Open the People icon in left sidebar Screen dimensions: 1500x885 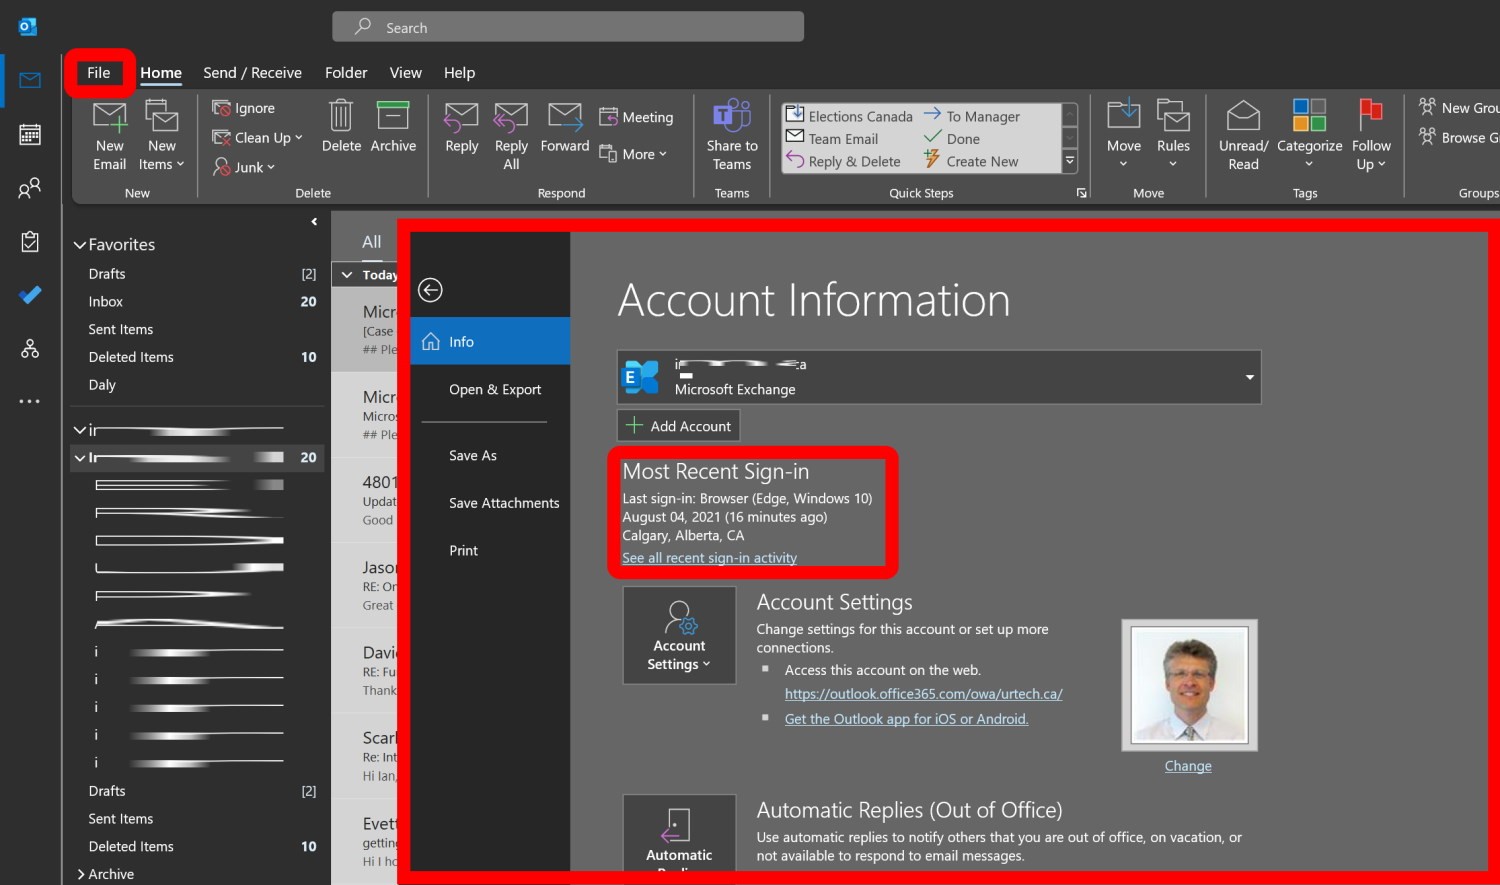[30, 188]
